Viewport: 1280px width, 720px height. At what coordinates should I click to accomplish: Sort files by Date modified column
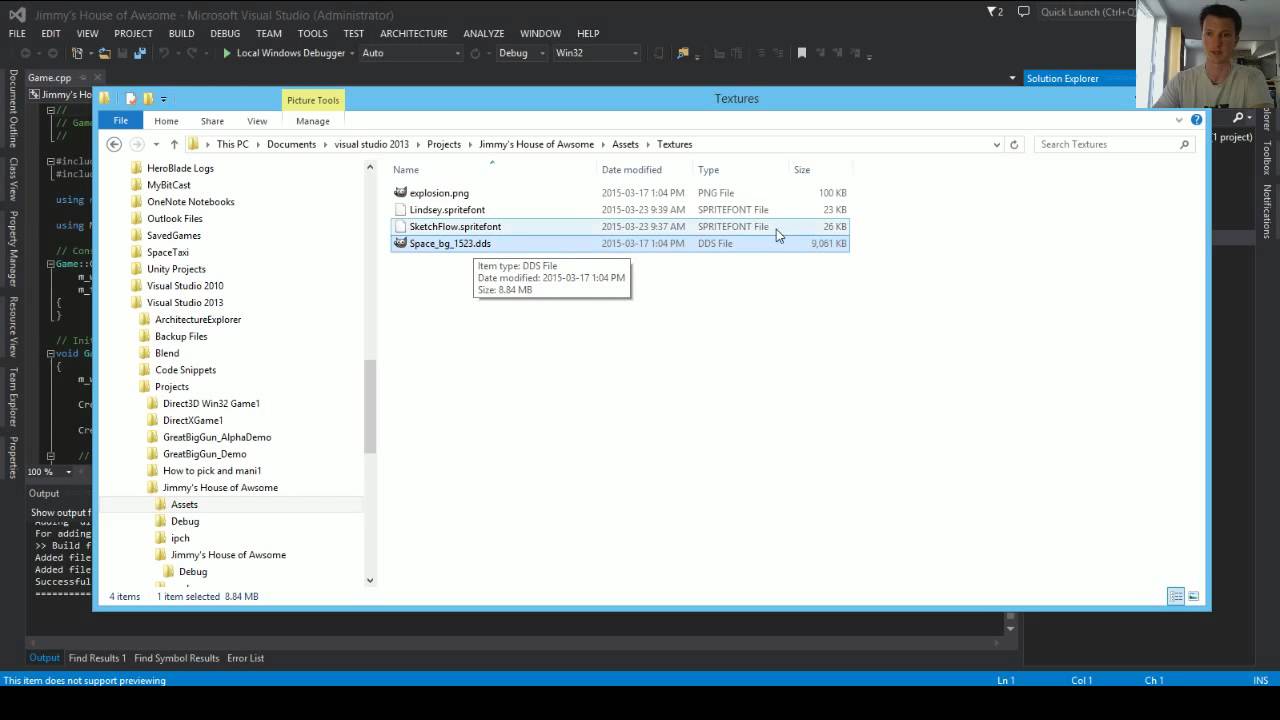(631, 170)
